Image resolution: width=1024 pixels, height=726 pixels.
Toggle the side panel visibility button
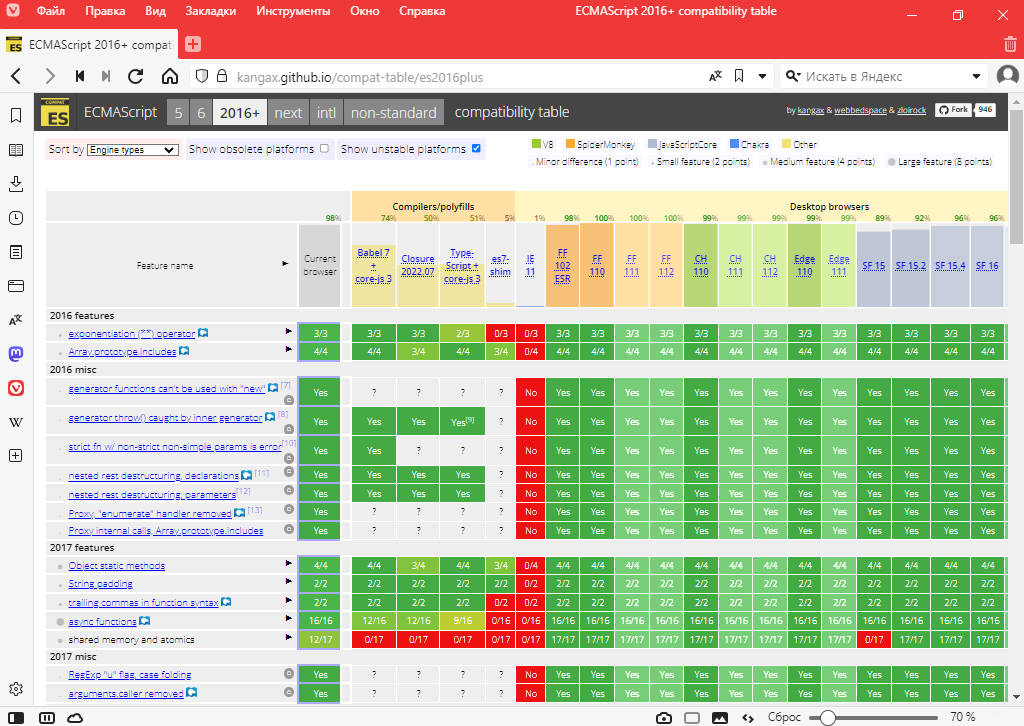tap(17, 717)
